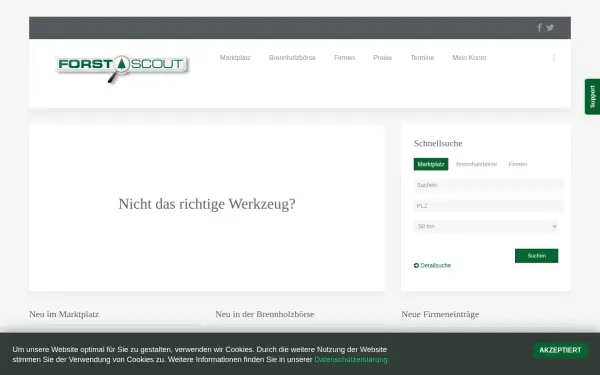Click the Neu im Marktplatz heading

pyautogui.click(x=64, y=314)
